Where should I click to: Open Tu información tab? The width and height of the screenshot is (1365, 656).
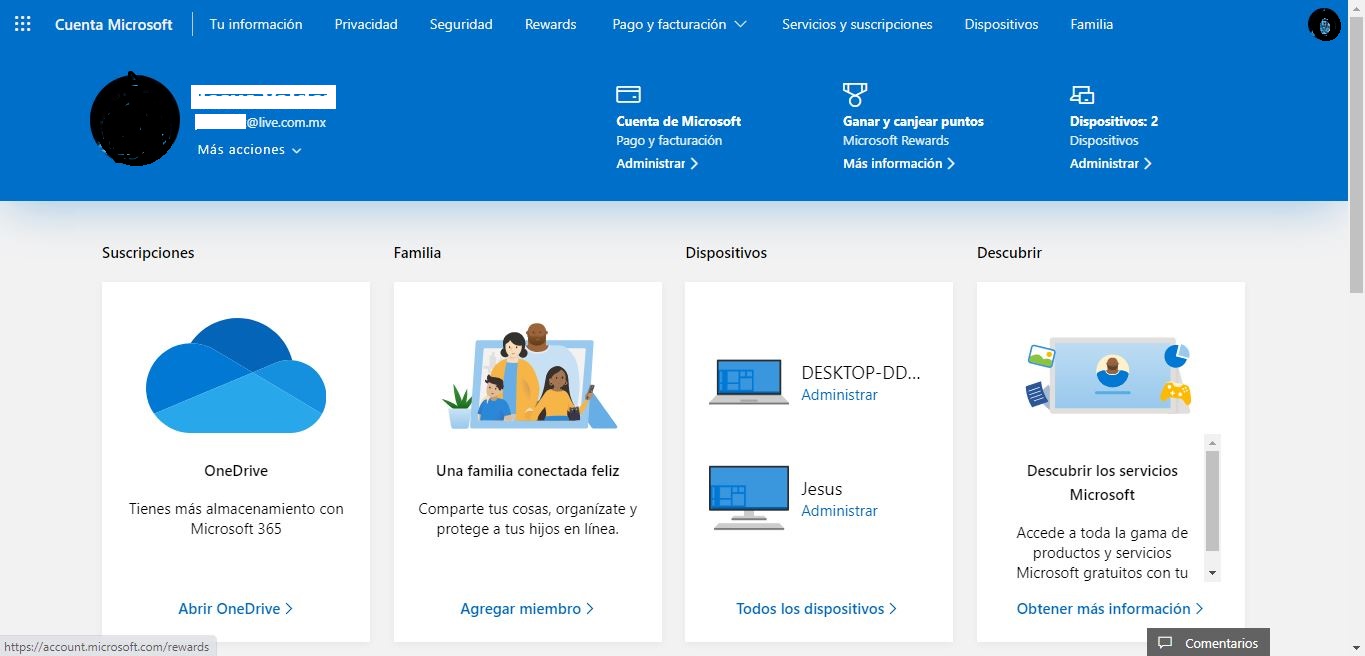point(256,24)
